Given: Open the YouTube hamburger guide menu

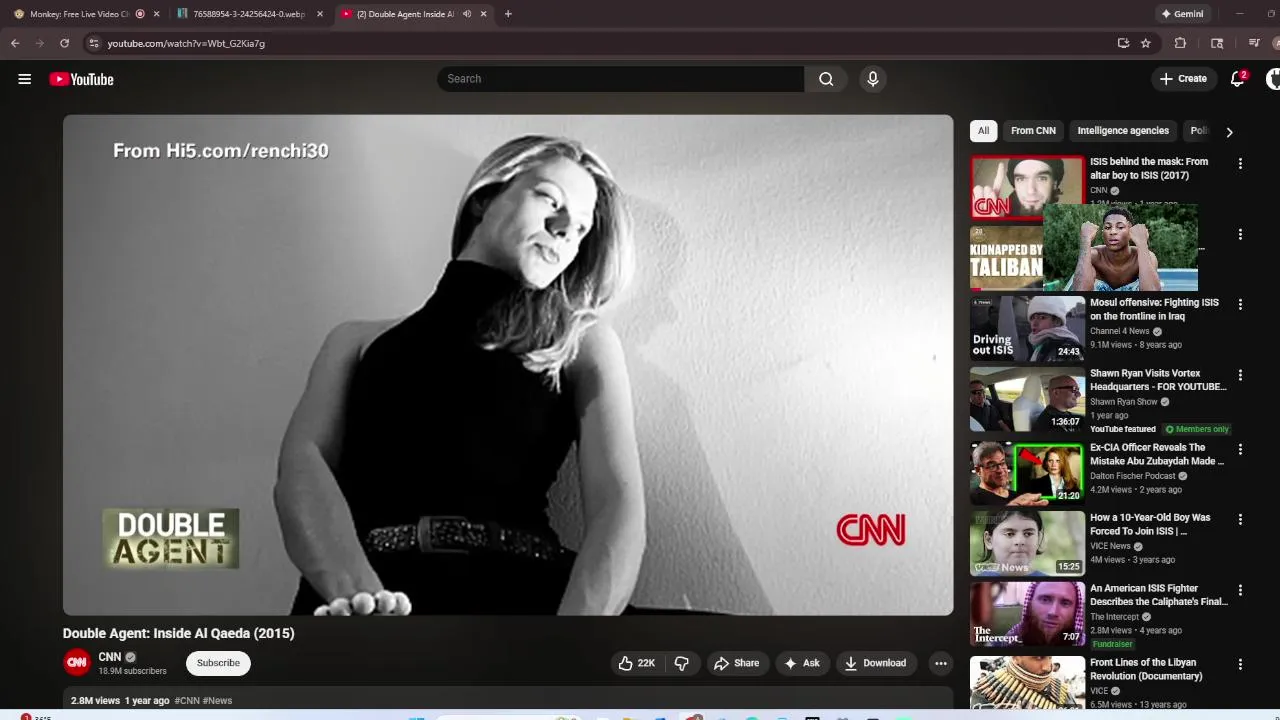Looking at the screenshot, I should pyautogui.click(x=24, y=79).
